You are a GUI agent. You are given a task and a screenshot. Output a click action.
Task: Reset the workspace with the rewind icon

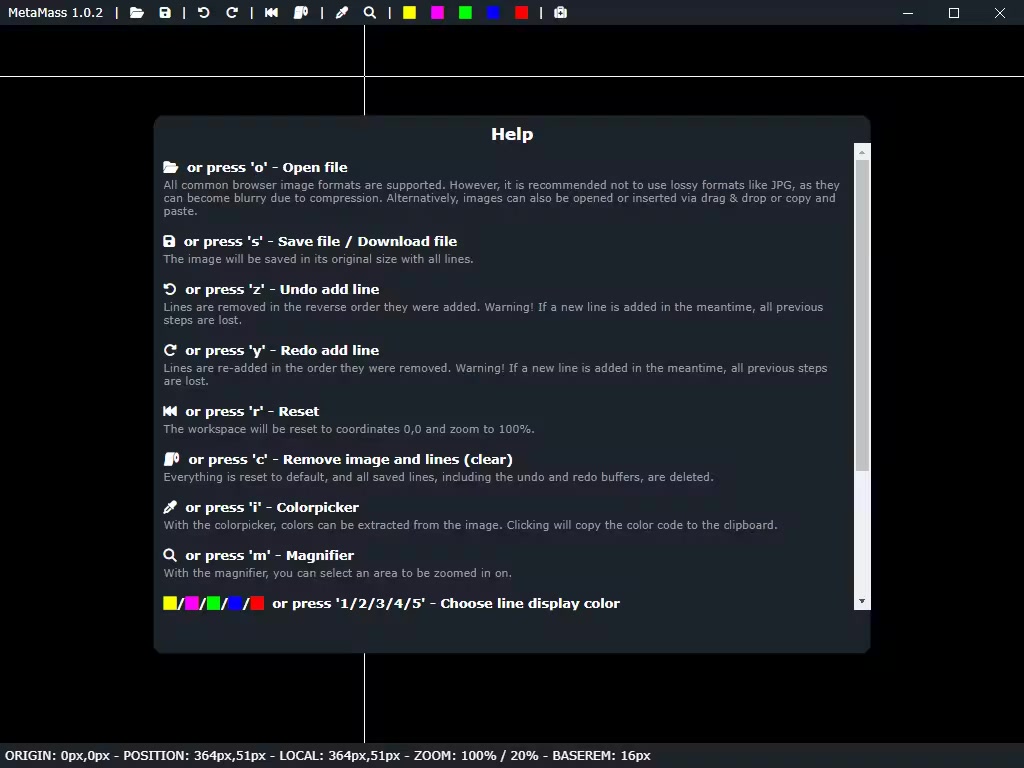(x=272, y=13)
